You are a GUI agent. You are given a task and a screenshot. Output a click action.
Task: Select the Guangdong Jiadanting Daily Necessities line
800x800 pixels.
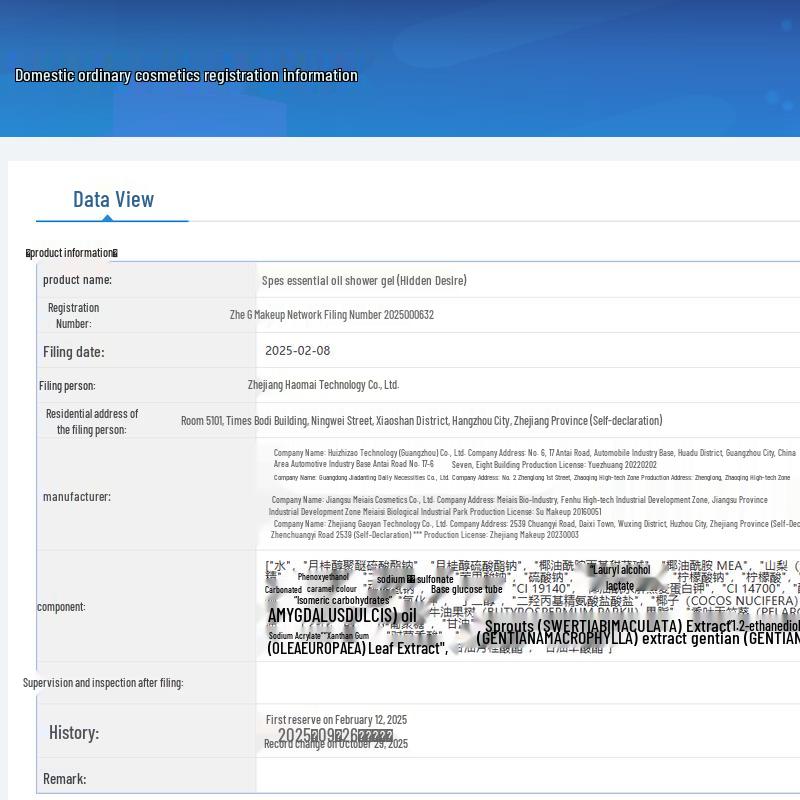click(532, 478)
